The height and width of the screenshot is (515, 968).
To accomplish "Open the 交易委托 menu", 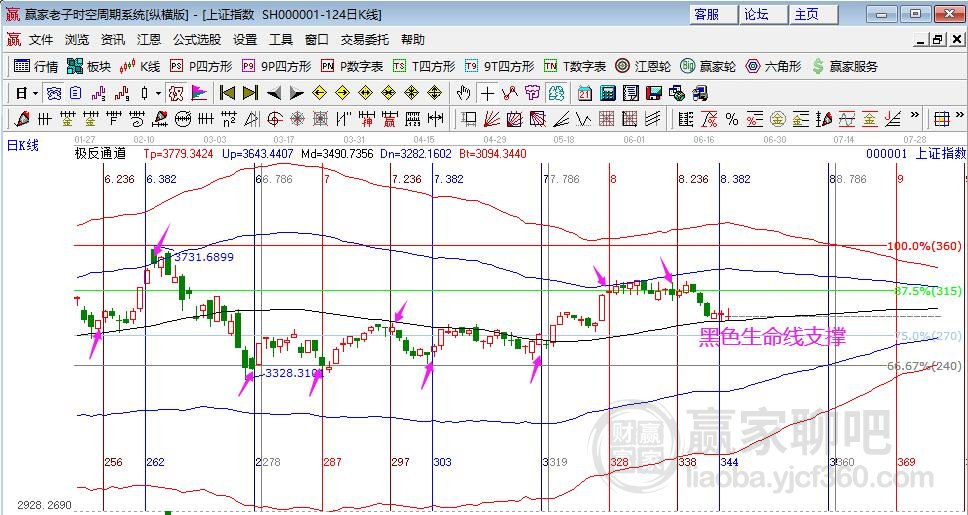I will click(365, 40).
